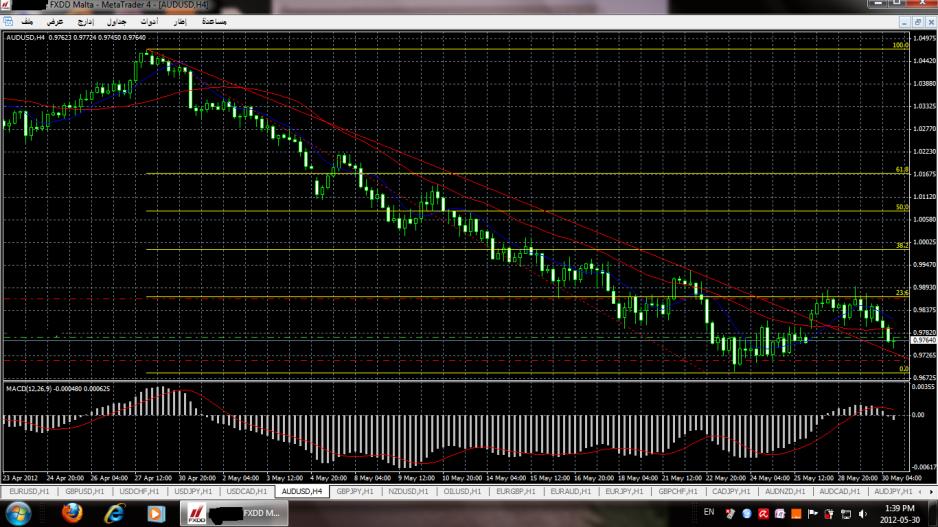Click the EN language indicator in taskbar
938x527 pixels.
tap(709, 512)
